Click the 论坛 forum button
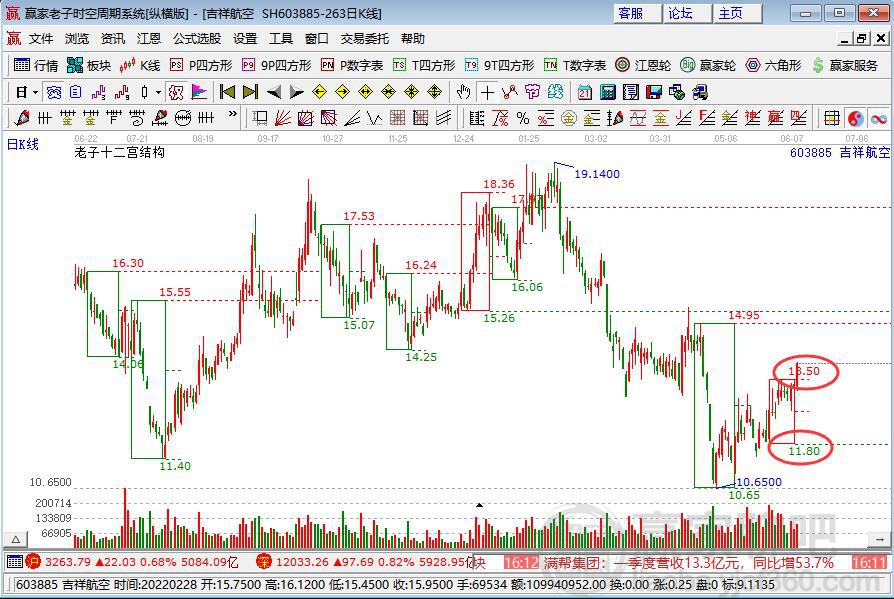Screen dimensions: 894x599 [x=687, y=13]
